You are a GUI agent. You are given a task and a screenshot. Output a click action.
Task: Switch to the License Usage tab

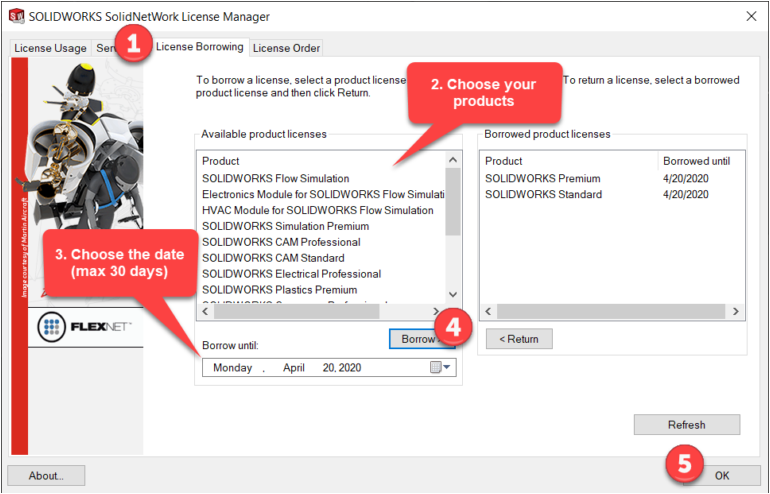click(x=50, y=48)
